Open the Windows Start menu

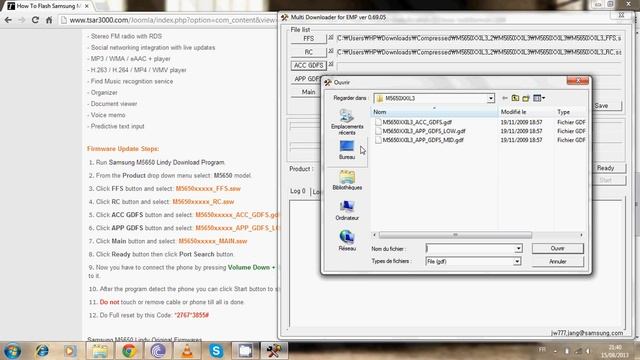[x=12, y=351]
